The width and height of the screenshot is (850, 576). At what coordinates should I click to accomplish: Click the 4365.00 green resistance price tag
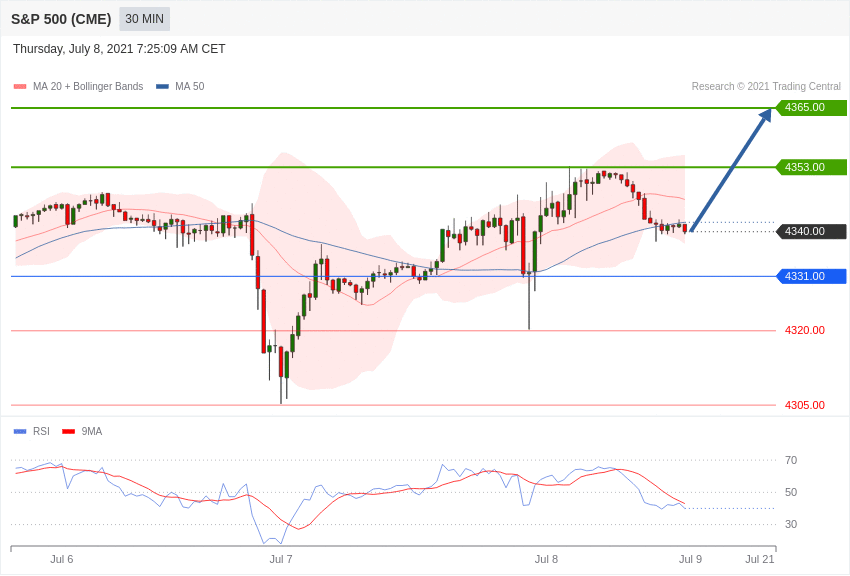[x=812, y=107]
